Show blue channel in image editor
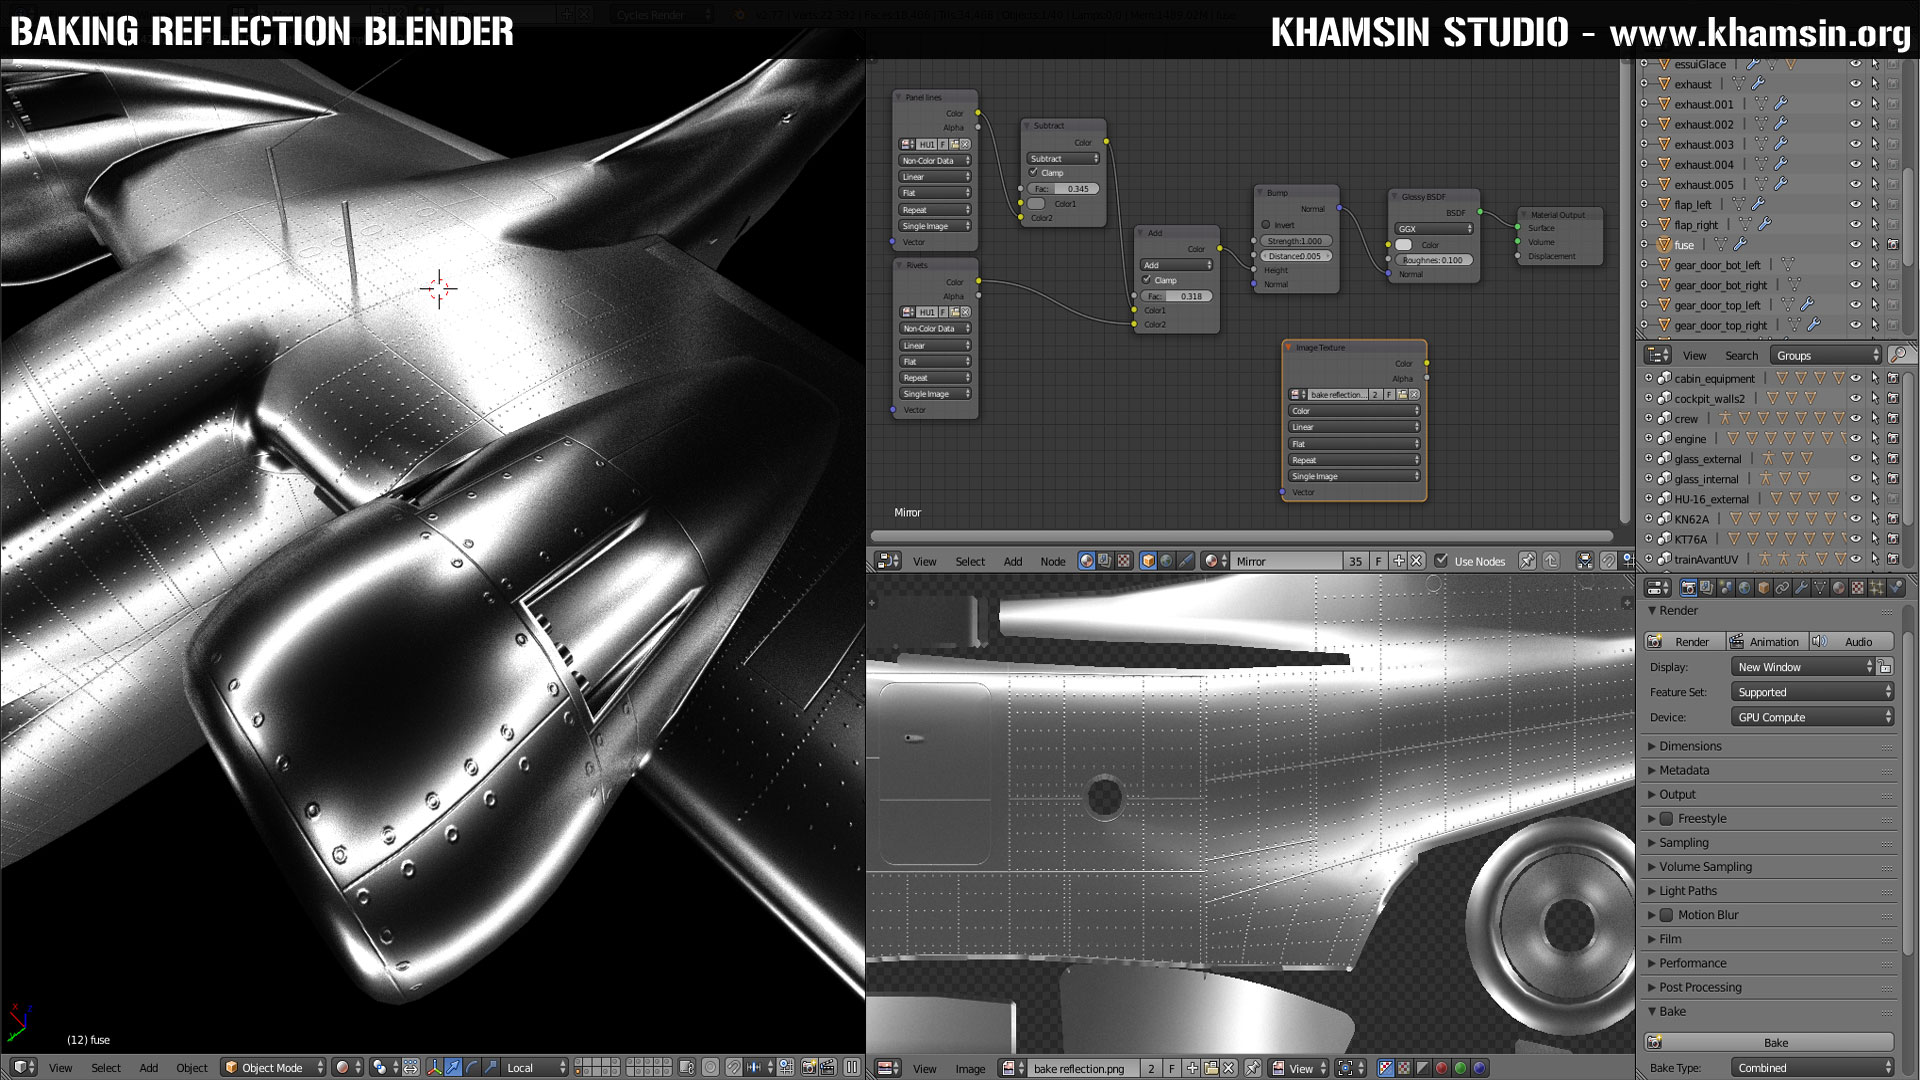Image resolution: width=1920 pixels, height=1080 pixels. pos(1480,1068)
